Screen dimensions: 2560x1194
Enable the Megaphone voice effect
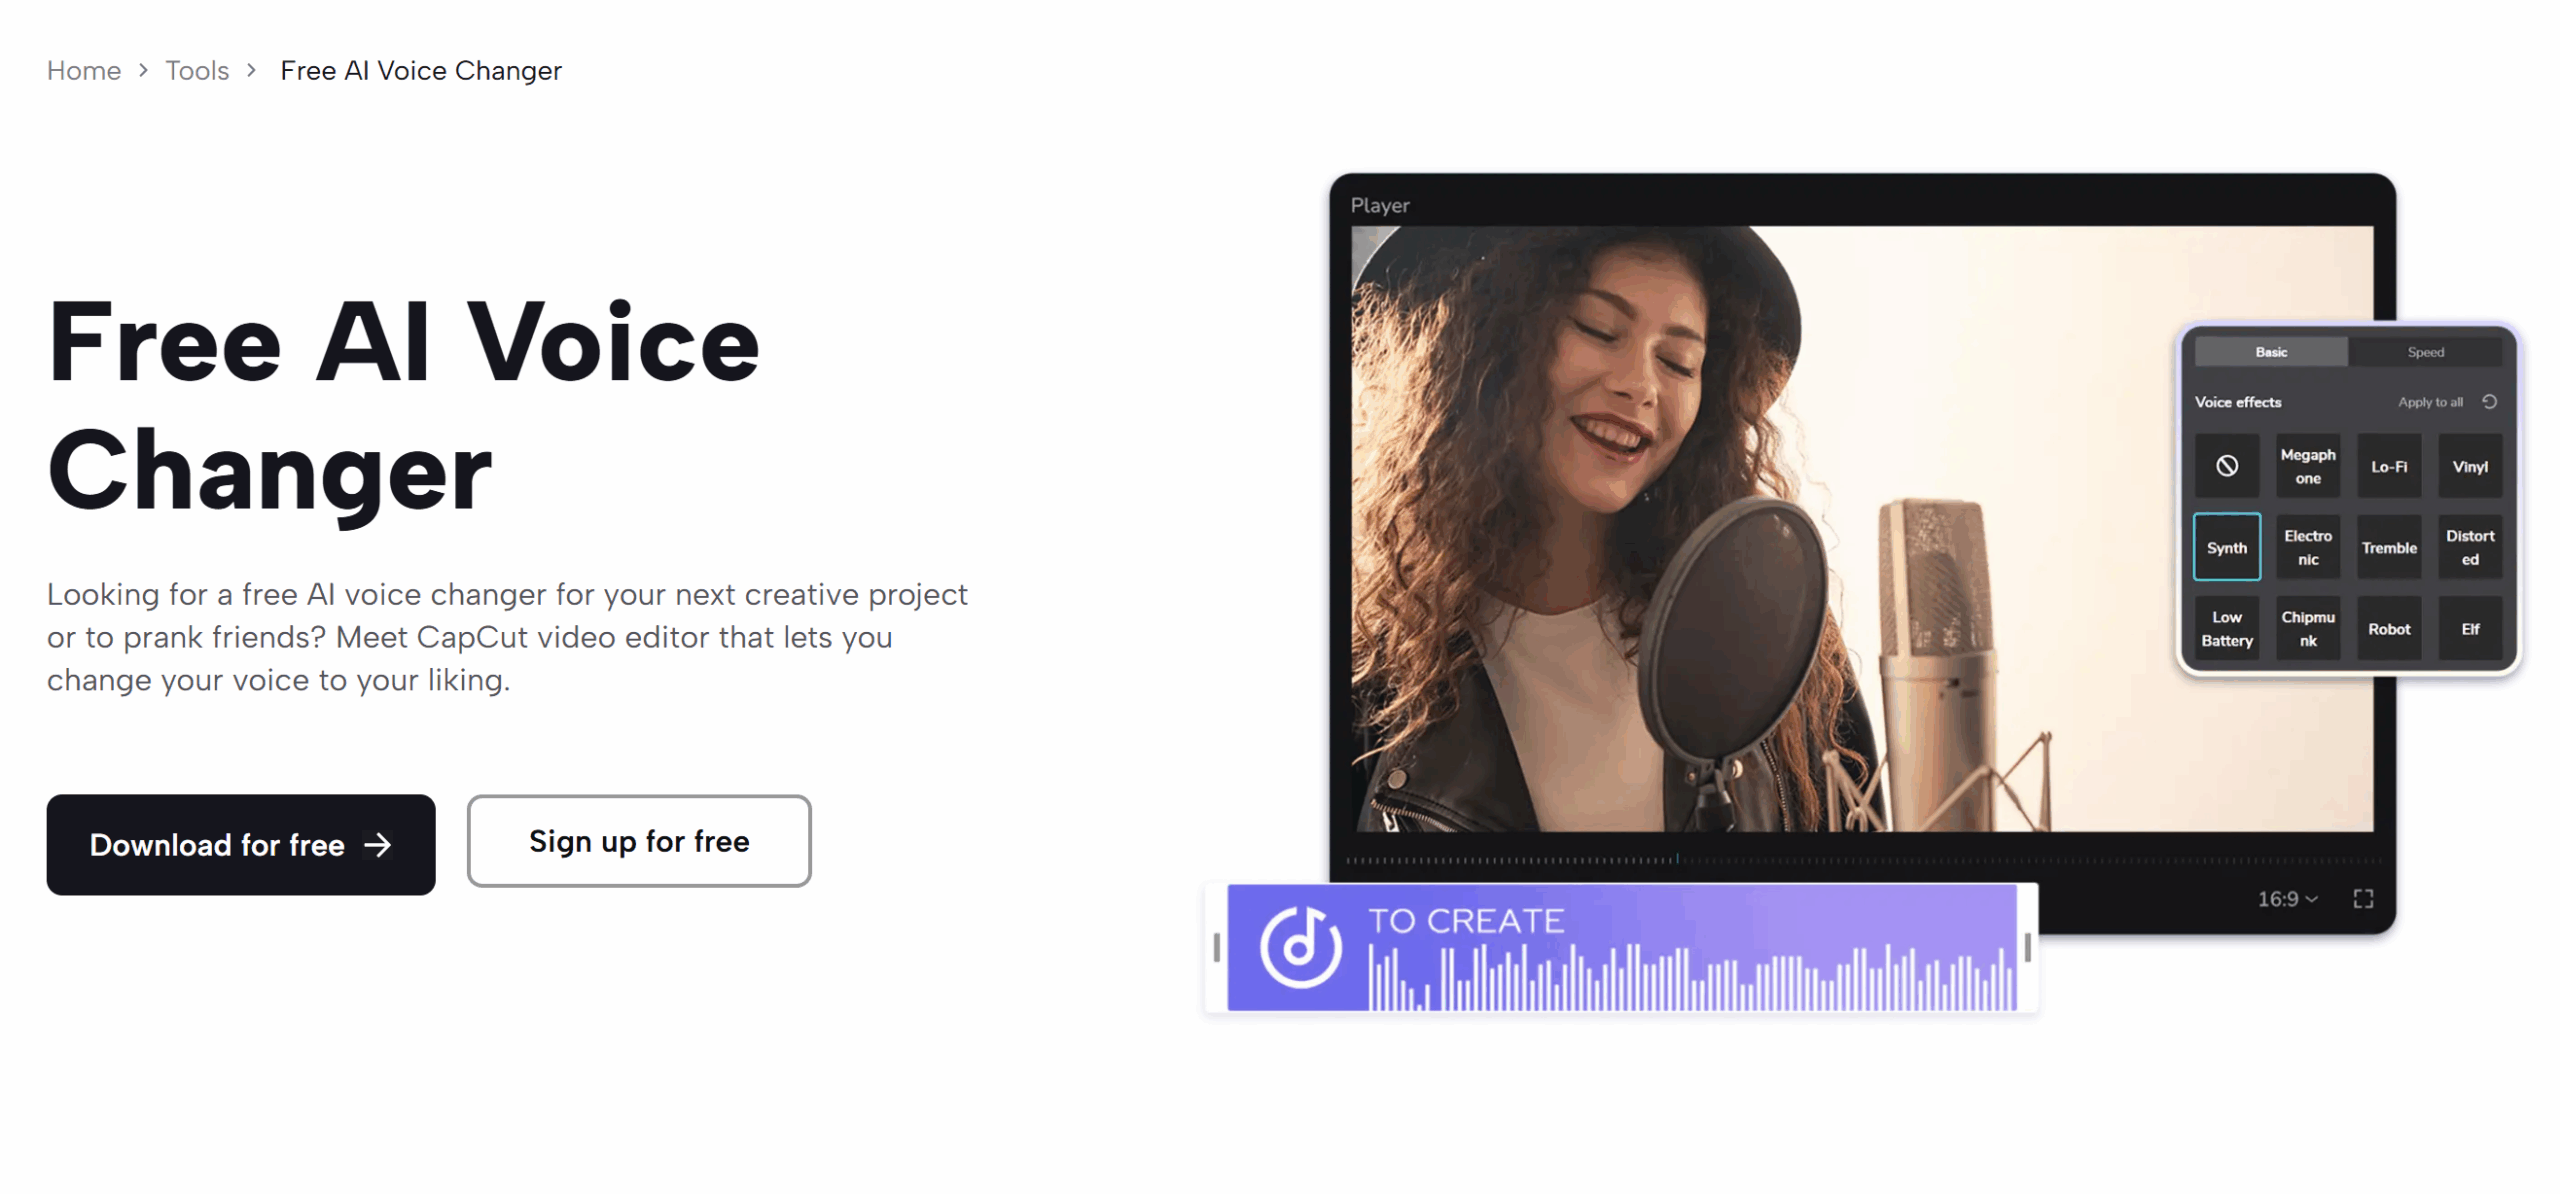2308,467
